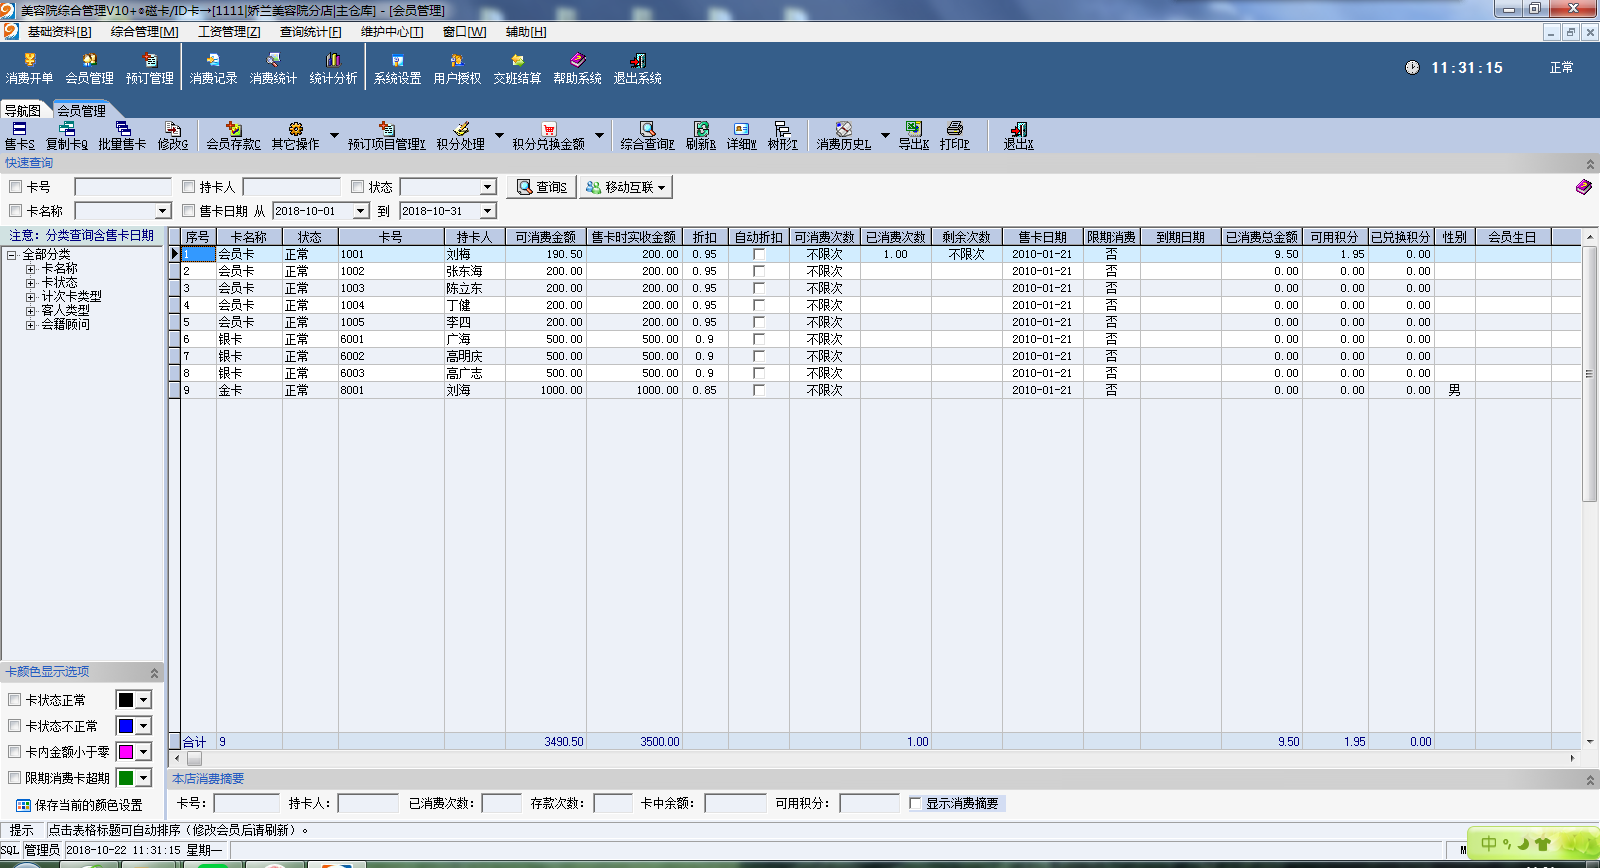Screen dimensions: 1600x868
Task: Click the 会员存款 tool
Action: [234, 136]
